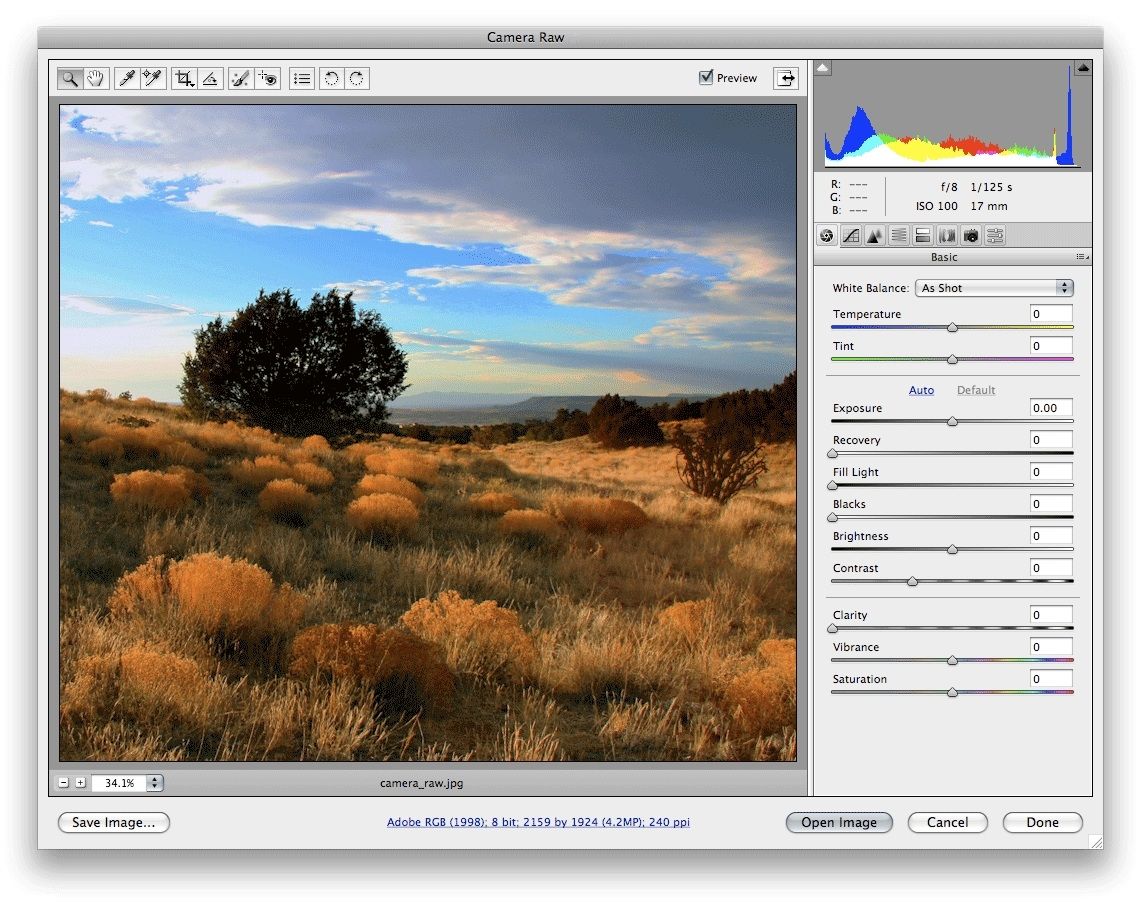Select the Crop tool
This screenshot has width=1144, height=911.
[x=183, y=78]
